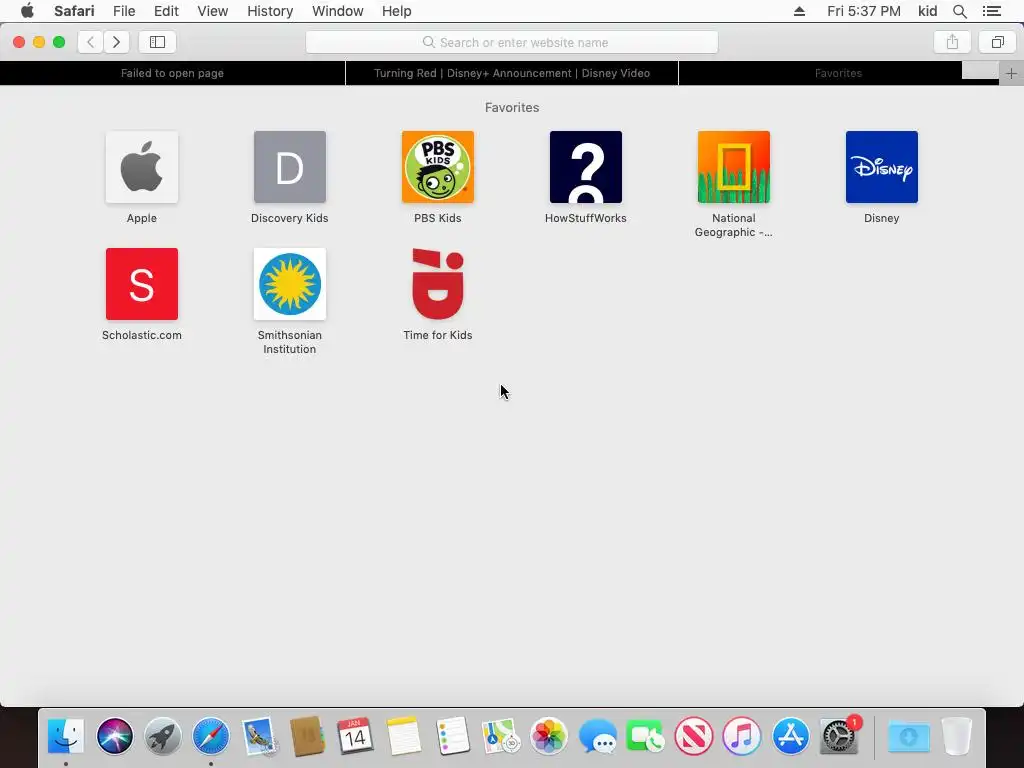The height and width of the screenshot is (768, 1024).
Task: Open the Discovery Kids favorite
Action: pyautogui.click(x=290, y=167)
